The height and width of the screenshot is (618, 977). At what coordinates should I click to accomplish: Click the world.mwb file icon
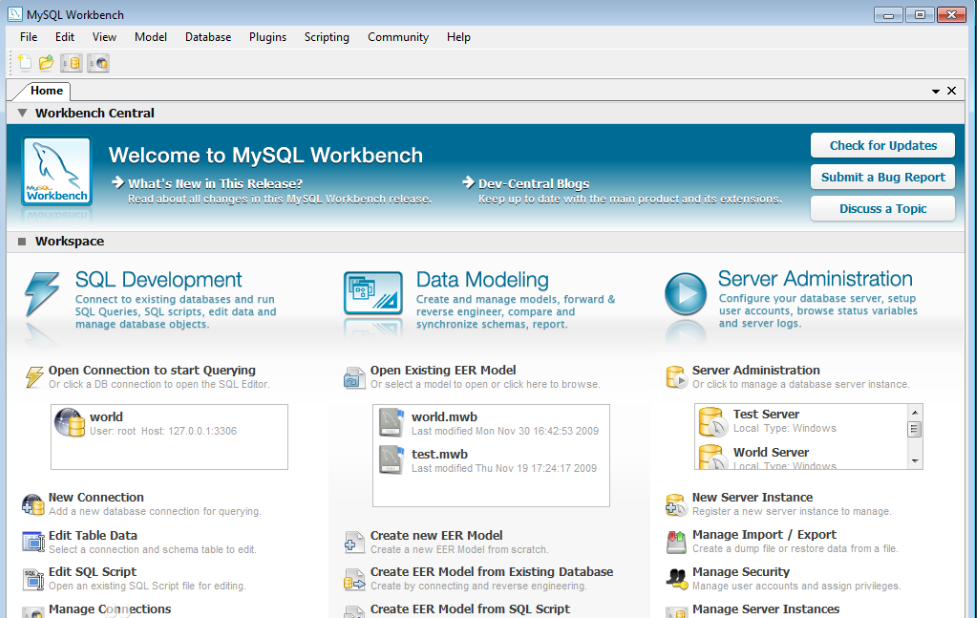click(x=391, y=422)
